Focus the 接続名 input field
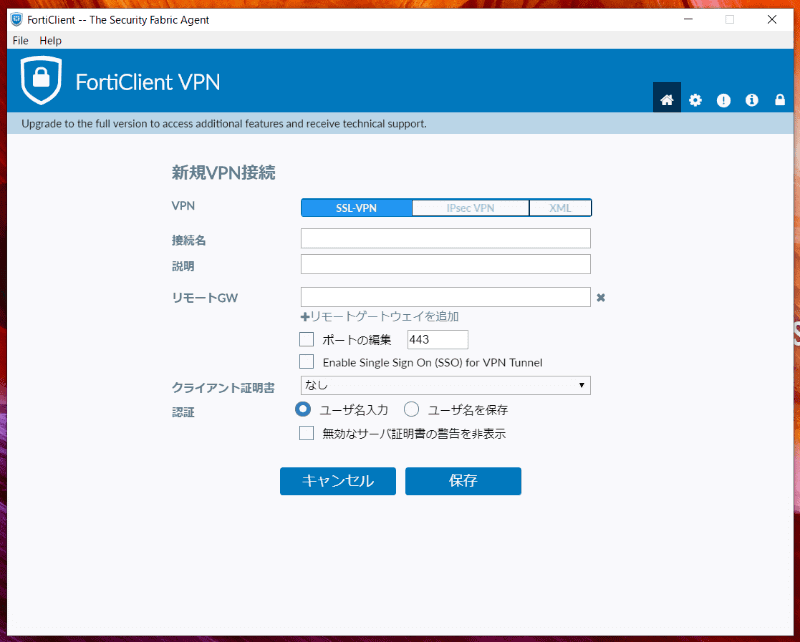800x642 pixels. (445, 238)
